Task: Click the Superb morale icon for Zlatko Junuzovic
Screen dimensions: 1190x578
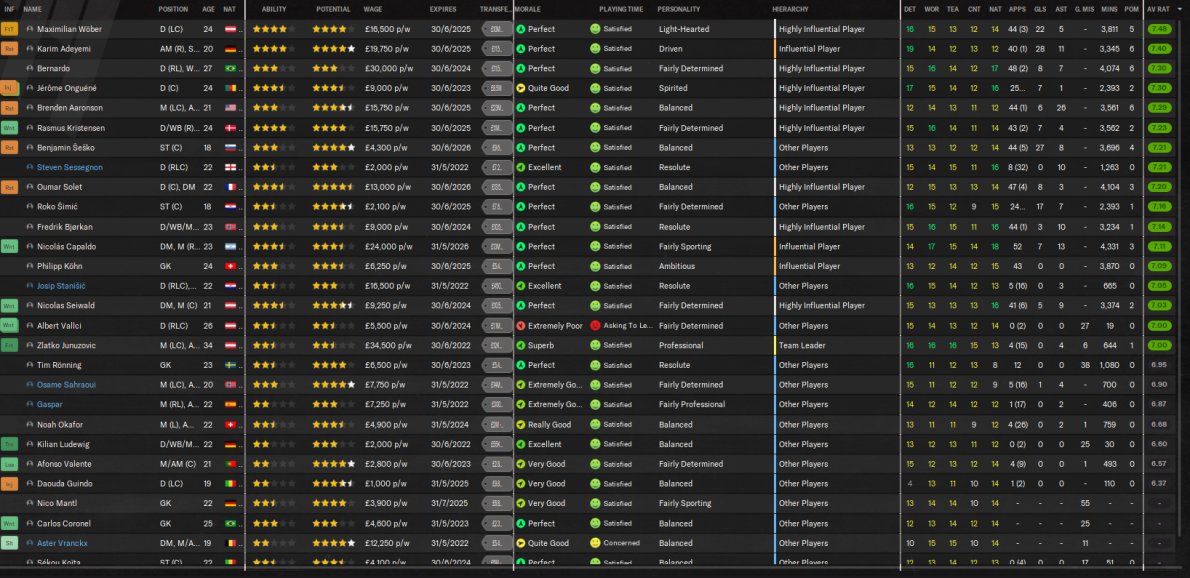Action: tap(521, 345)
